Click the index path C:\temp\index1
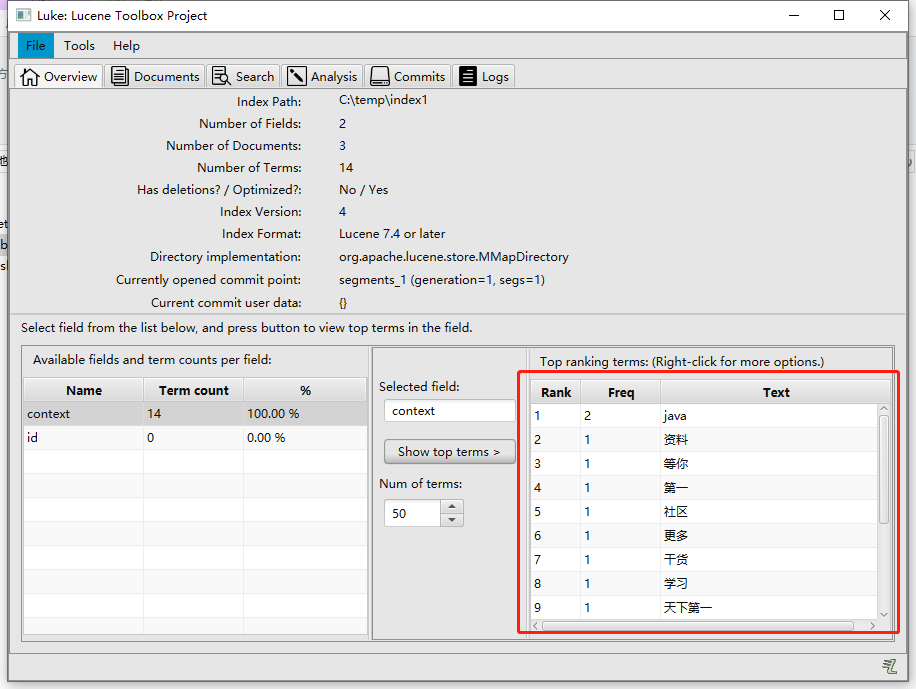The width and height of the screenshot is (916, 689). point(383,100)
